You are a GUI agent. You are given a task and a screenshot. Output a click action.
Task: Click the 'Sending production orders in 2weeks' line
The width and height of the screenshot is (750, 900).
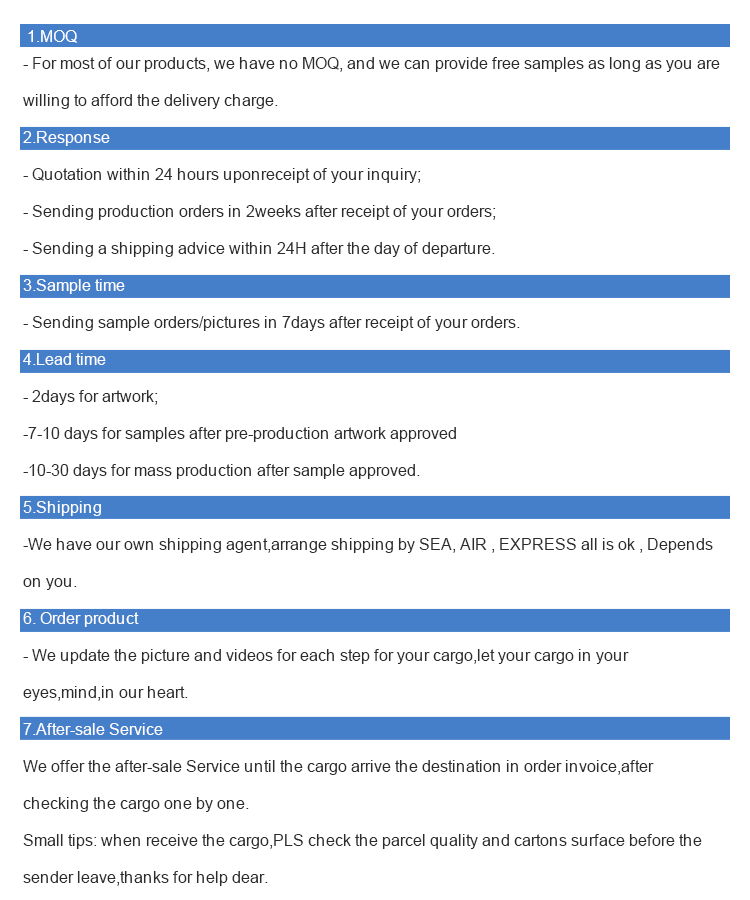coord(259,212)
